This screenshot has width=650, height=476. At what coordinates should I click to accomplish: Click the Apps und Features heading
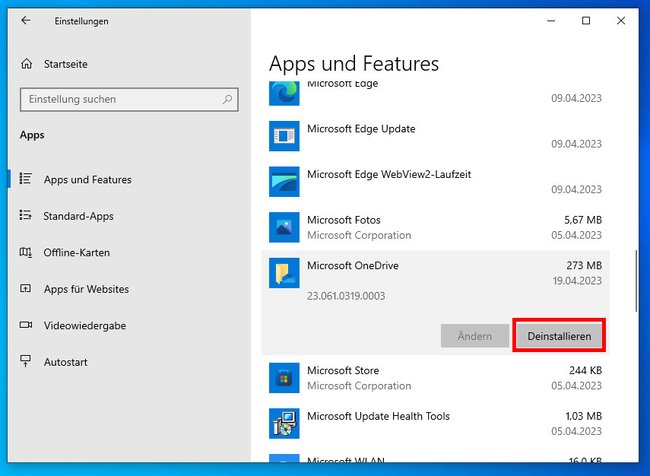tap(354, 64)
